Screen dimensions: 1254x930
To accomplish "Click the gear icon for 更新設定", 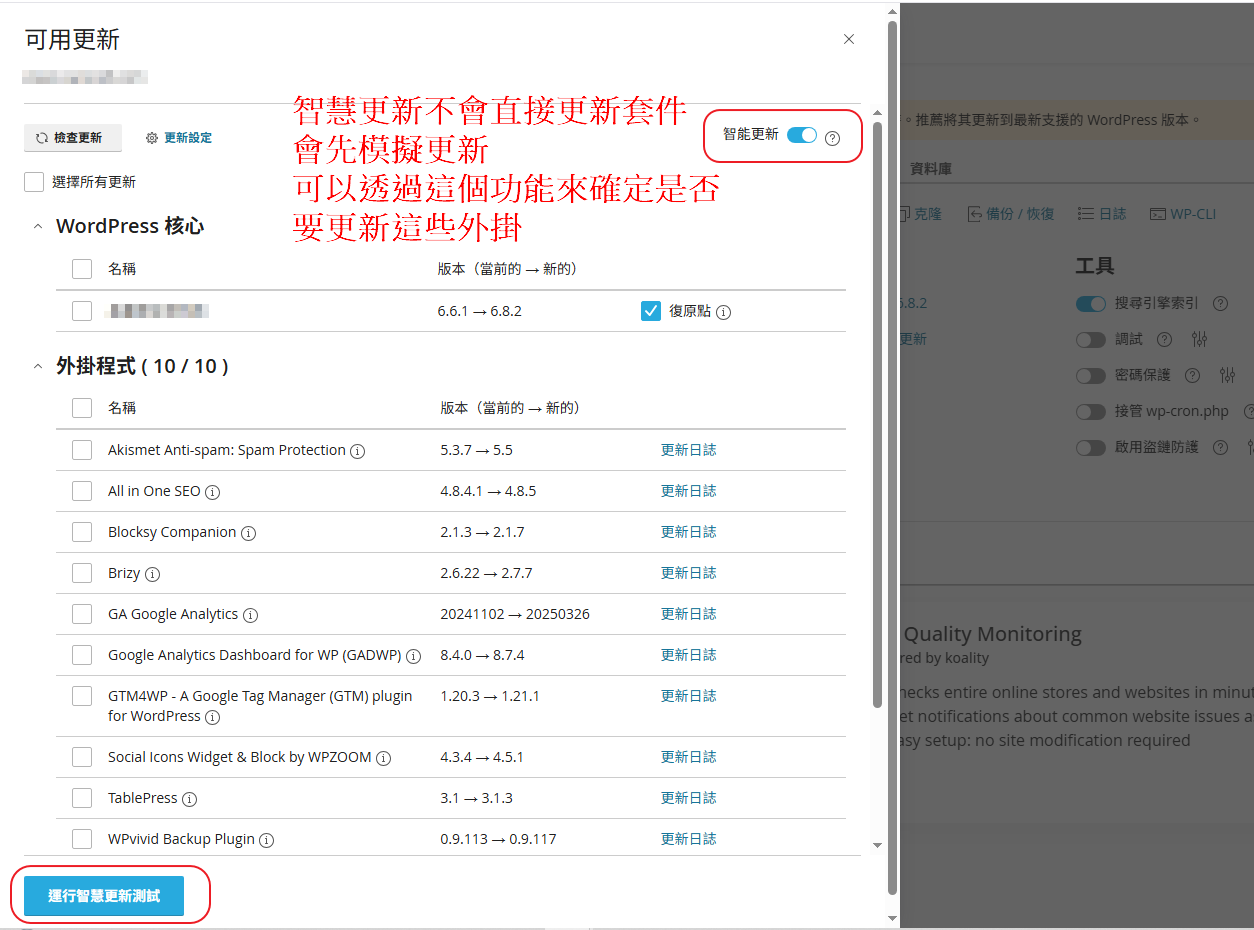I will [x=152, y=138].
